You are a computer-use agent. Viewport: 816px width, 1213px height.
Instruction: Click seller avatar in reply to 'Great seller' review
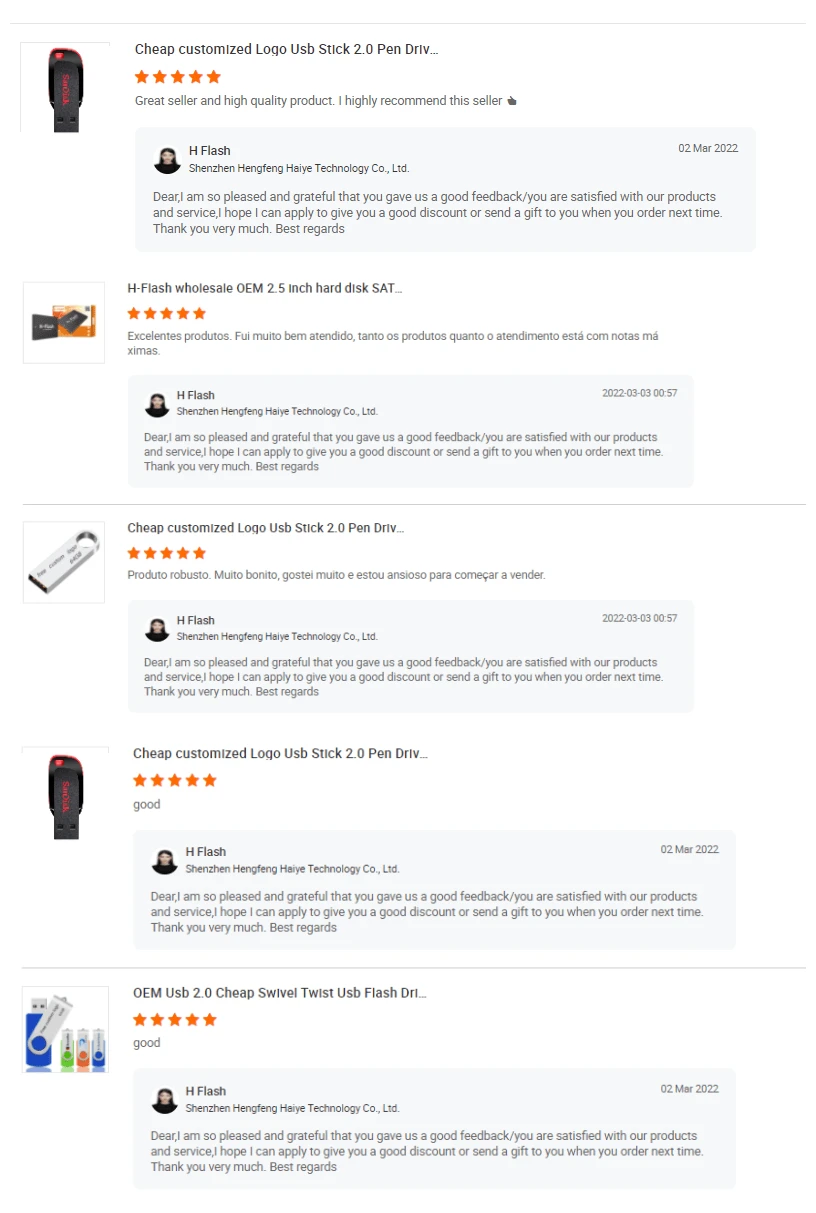[167, 160]
